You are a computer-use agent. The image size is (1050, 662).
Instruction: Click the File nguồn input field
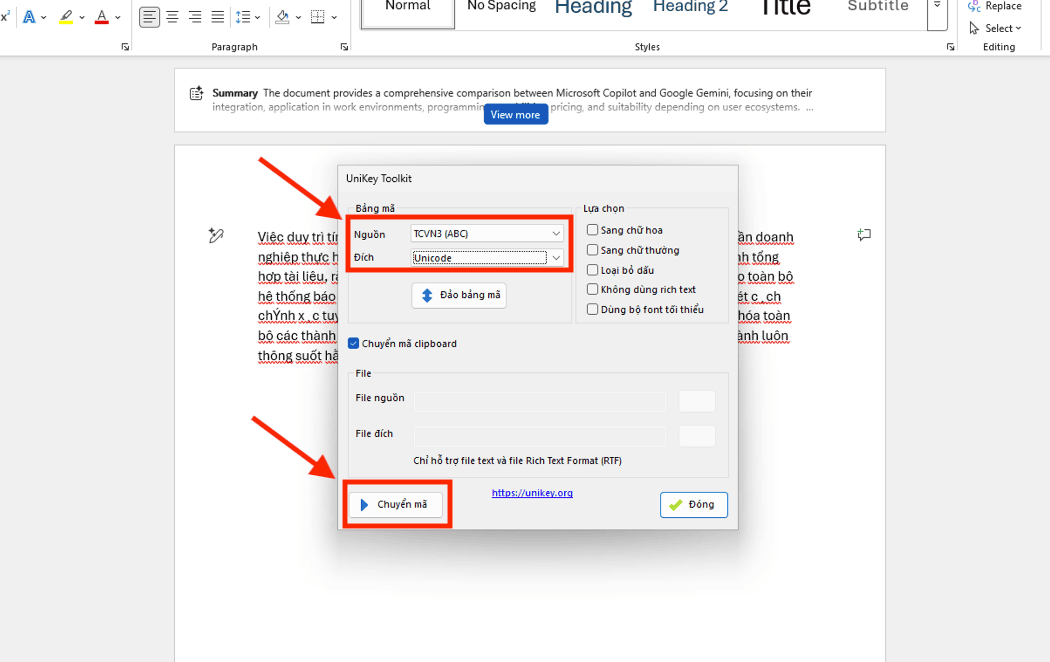(540, 400)
